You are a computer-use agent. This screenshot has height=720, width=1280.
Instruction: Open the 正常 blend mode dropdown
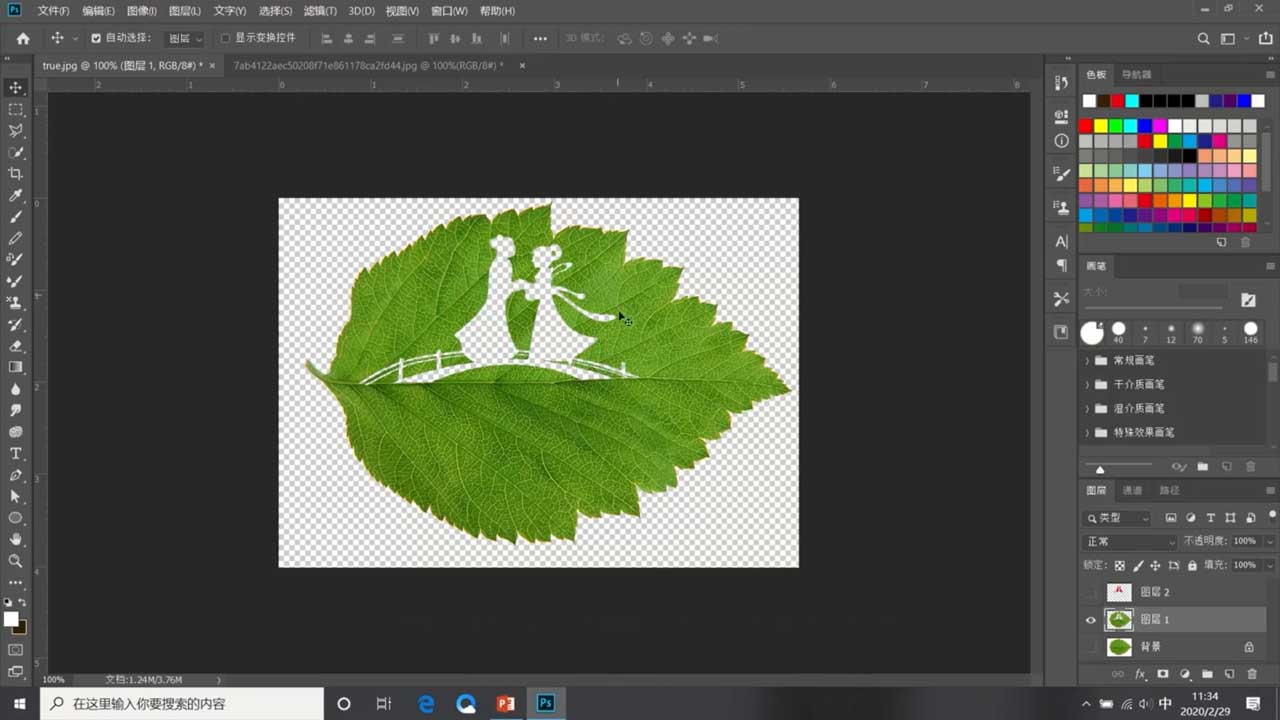pos(1130,541)
